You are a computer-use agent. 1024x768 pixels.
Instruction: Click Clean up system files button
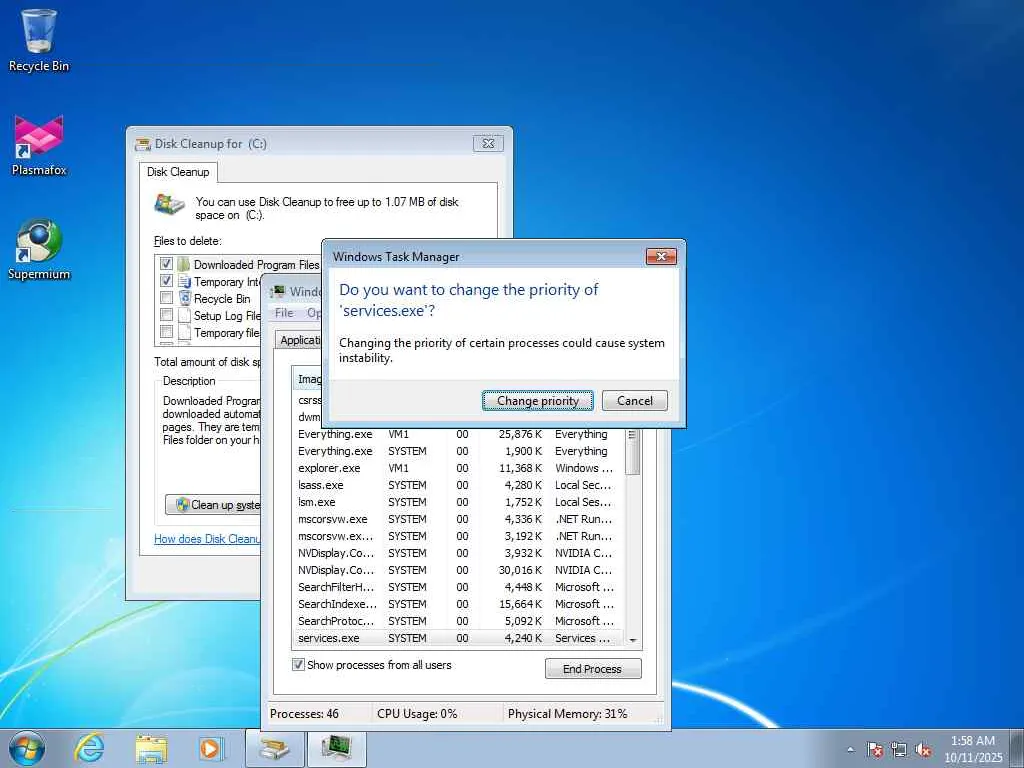coord(213,505)
